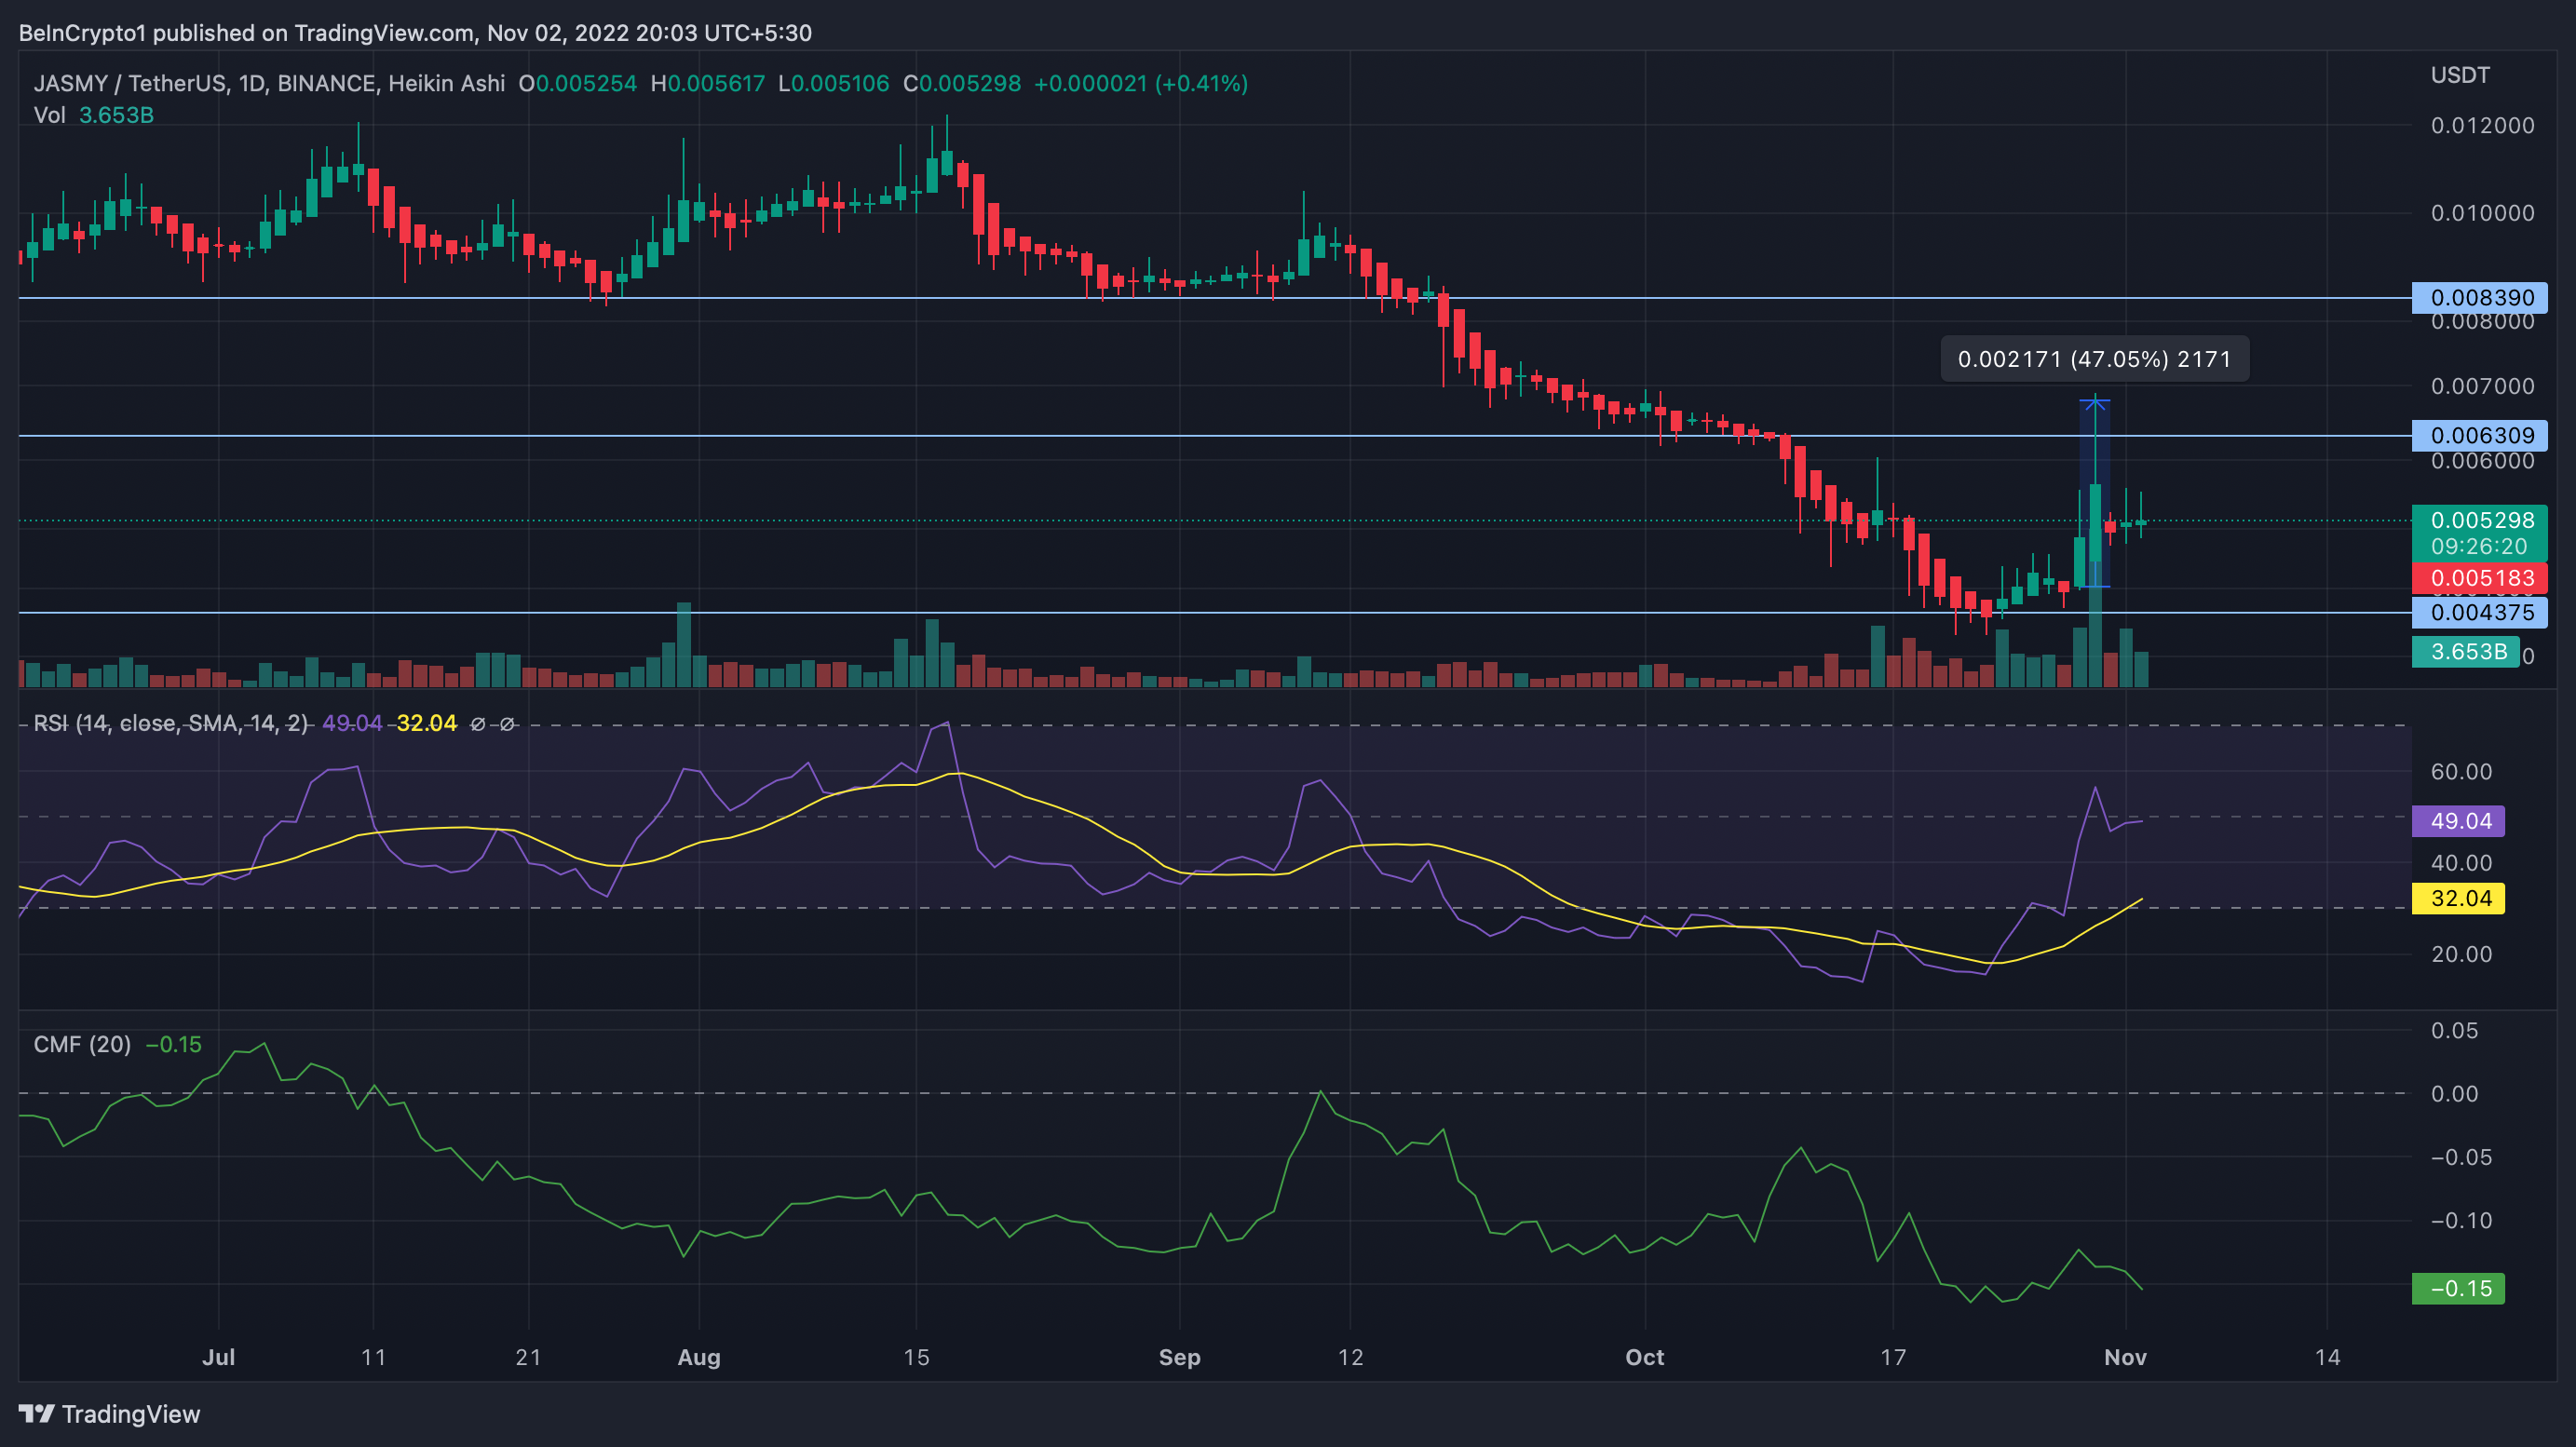
Task: Select the 0.004375 blue price label
Action: click(x=2481, y=612)
